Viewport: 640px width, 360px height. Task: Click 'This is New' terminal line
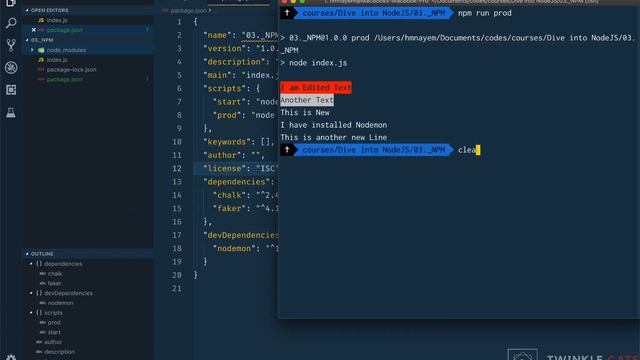(305, 112)
